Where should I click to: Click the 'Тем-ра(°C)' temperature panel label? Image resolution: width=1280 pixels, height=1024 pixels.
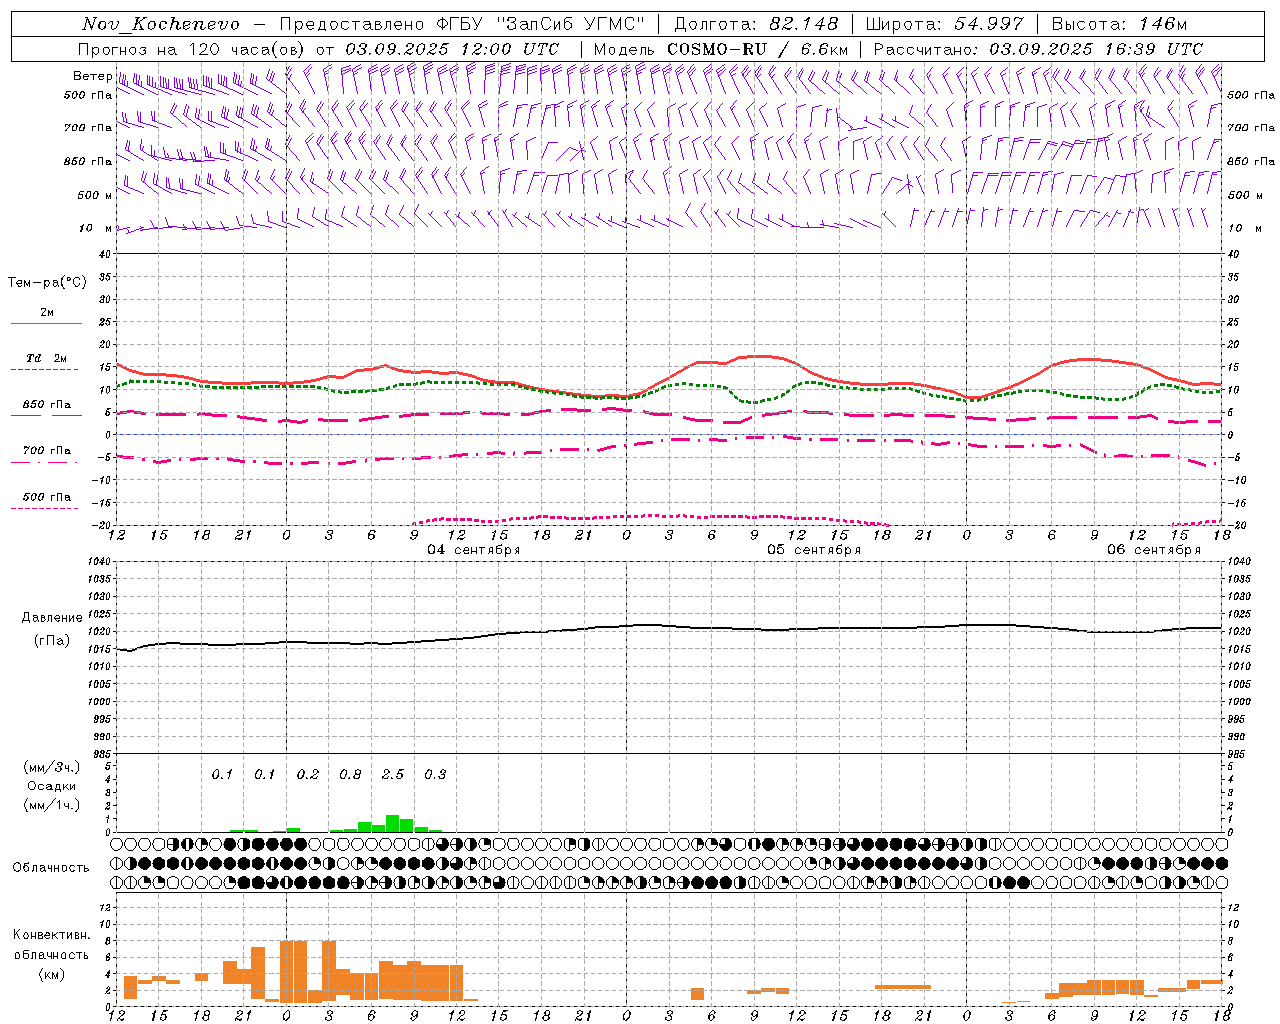pyautogui.click(x=48, y=283)
